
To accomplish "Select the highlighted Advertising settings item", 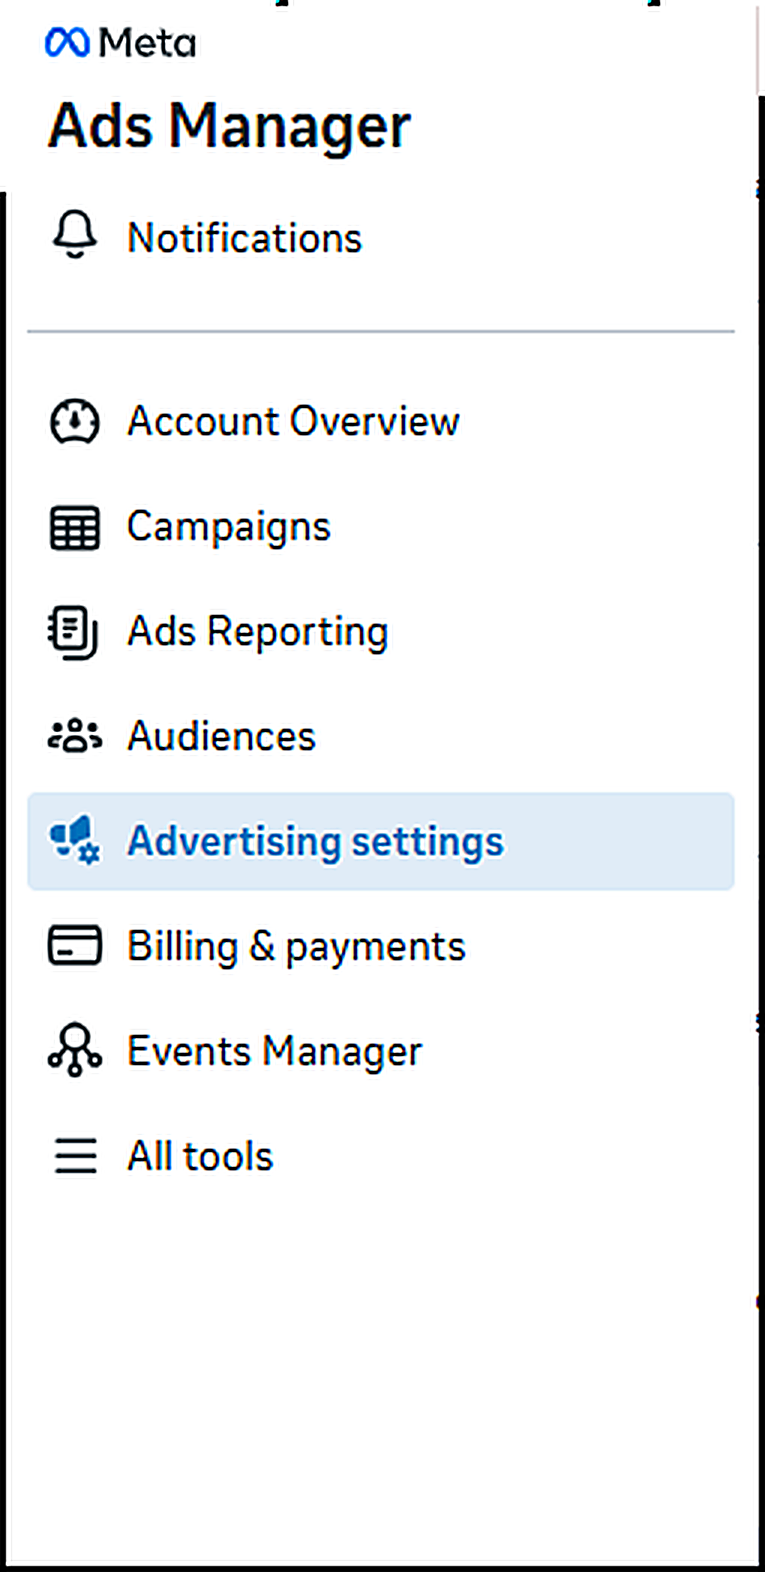I will [x=381, y=842].
